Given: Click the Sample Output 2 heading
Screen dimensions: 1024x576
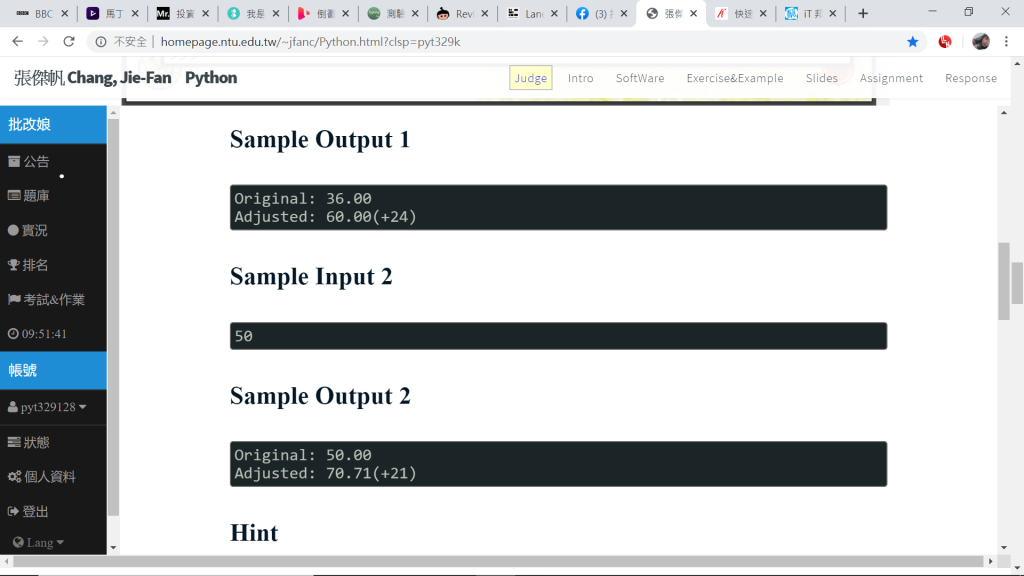Looking at the screenshot, I should pos(321,396).
